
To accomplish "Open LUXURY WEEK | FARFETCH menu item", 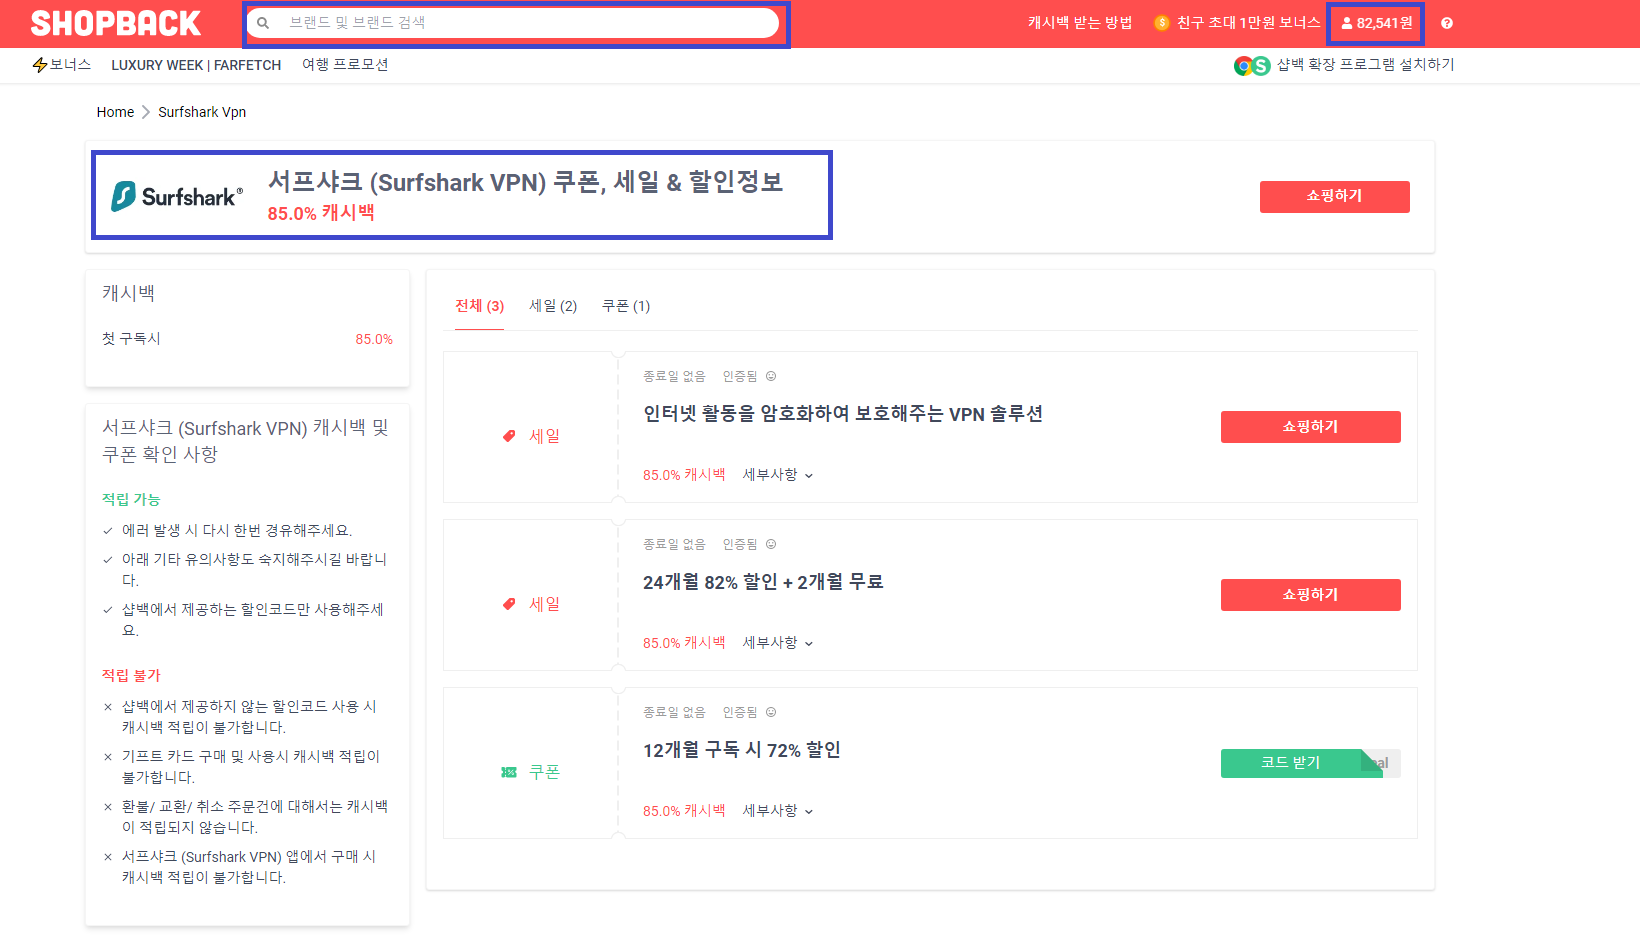I will tap(196, 65).
